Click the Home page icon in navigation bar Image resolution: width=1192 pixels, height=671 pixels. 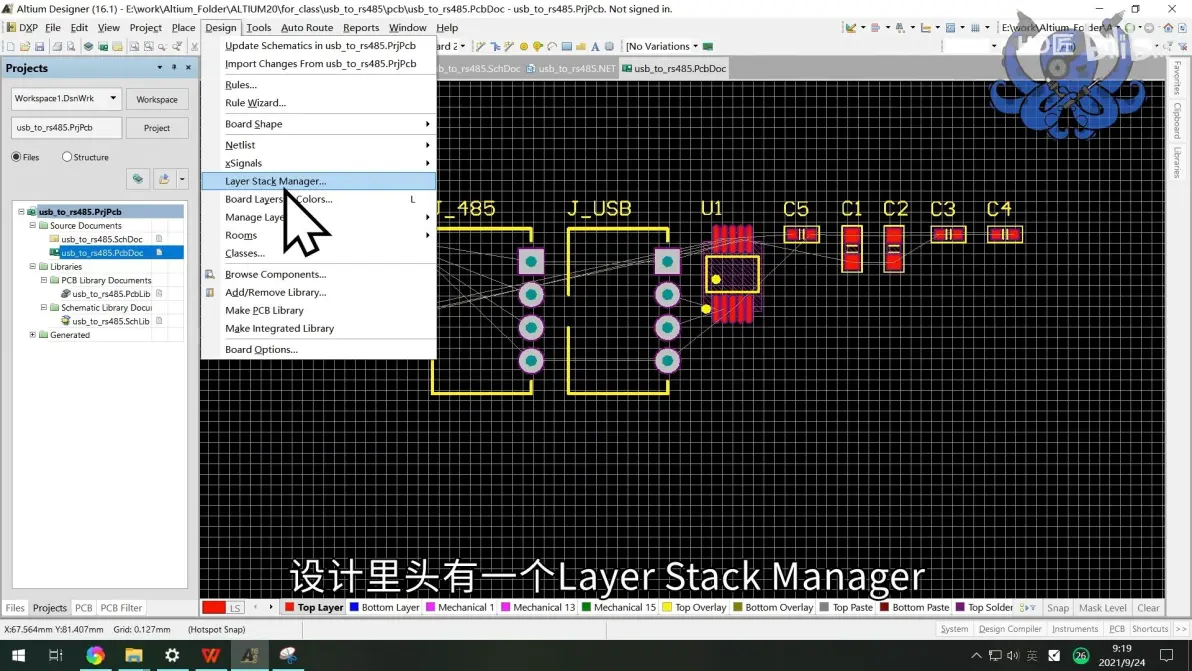coord(1168,27)
